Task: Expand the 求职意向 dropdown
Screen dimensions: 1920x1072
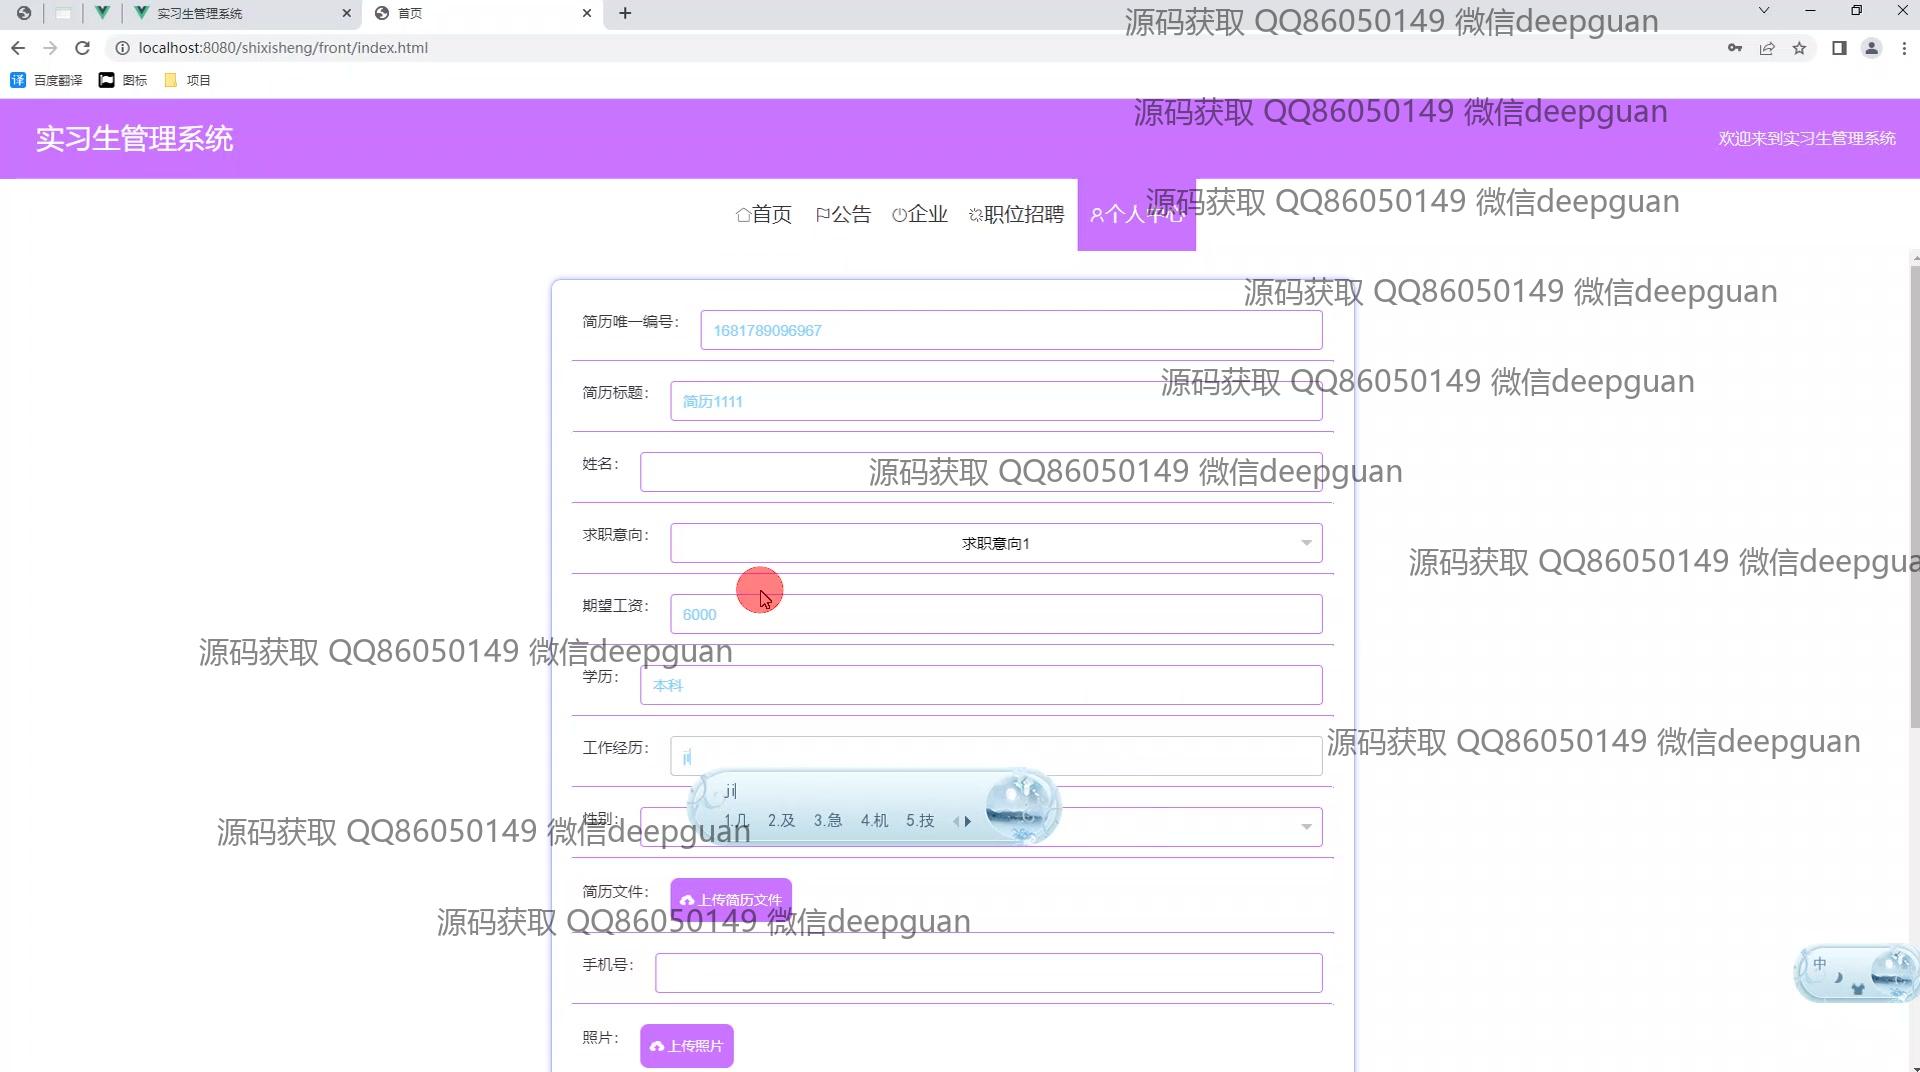Action: pos(996,543)
